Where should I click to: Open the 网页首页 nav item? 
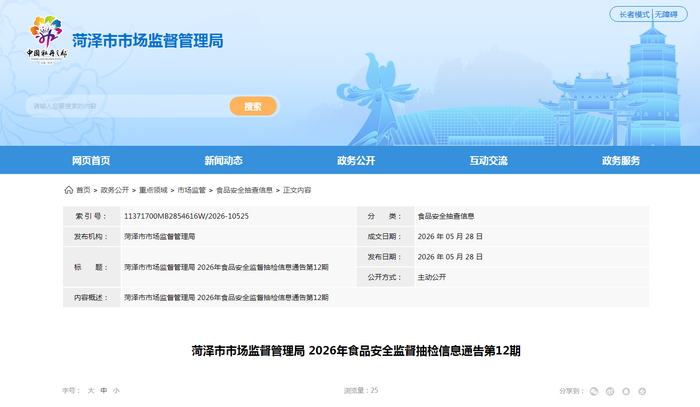pyautogui.click(x=91, y=161)
